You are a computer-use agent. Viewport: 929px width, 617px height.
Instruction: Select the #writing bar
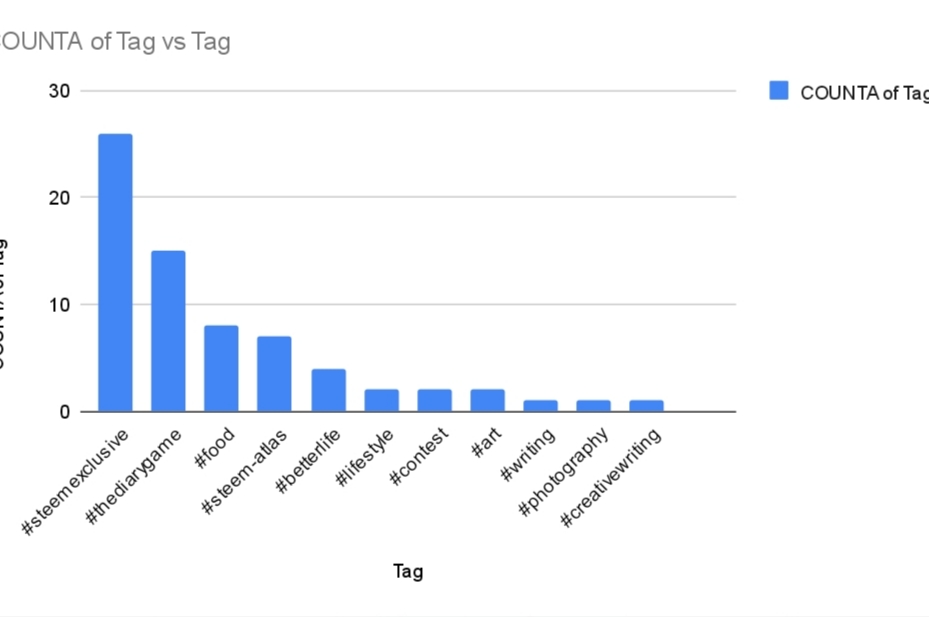click(x=540, y=405)
